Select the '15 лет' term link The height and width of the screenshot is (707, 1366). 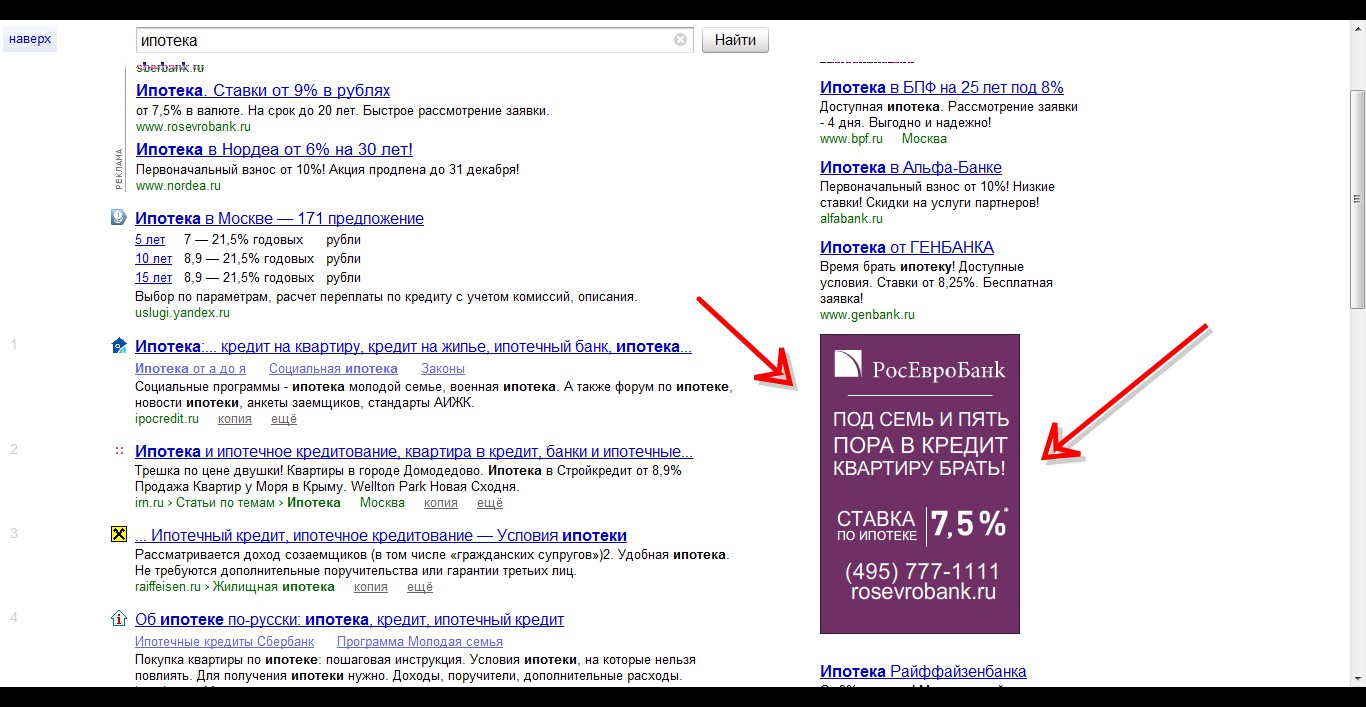[153, 278]
